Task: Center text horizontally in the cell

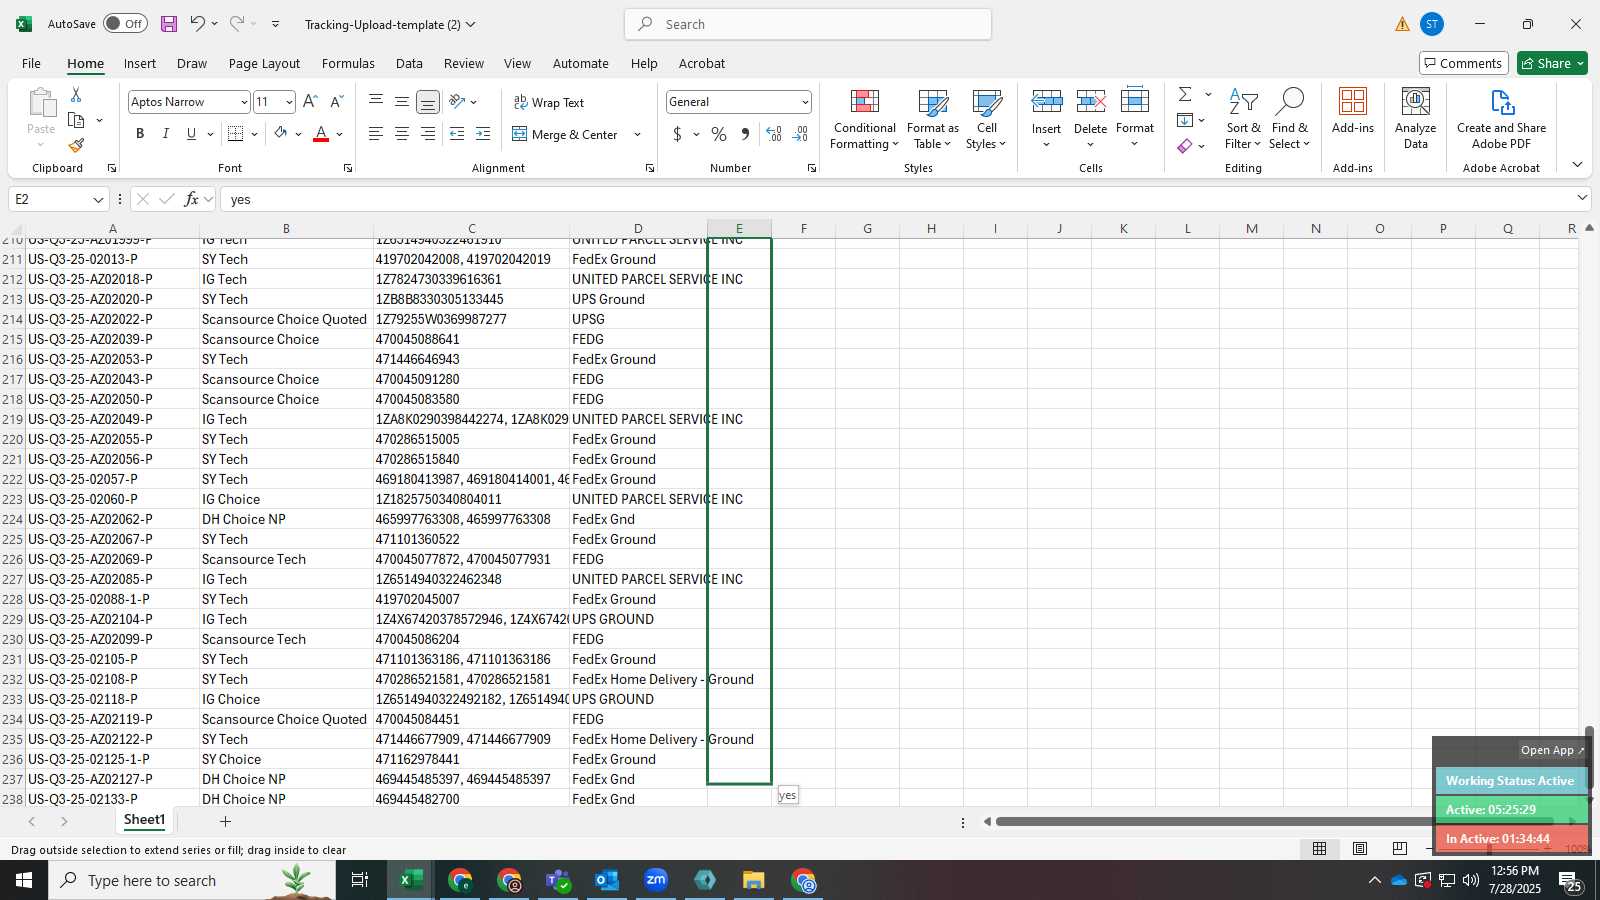Action: click(x=402, y=134)
